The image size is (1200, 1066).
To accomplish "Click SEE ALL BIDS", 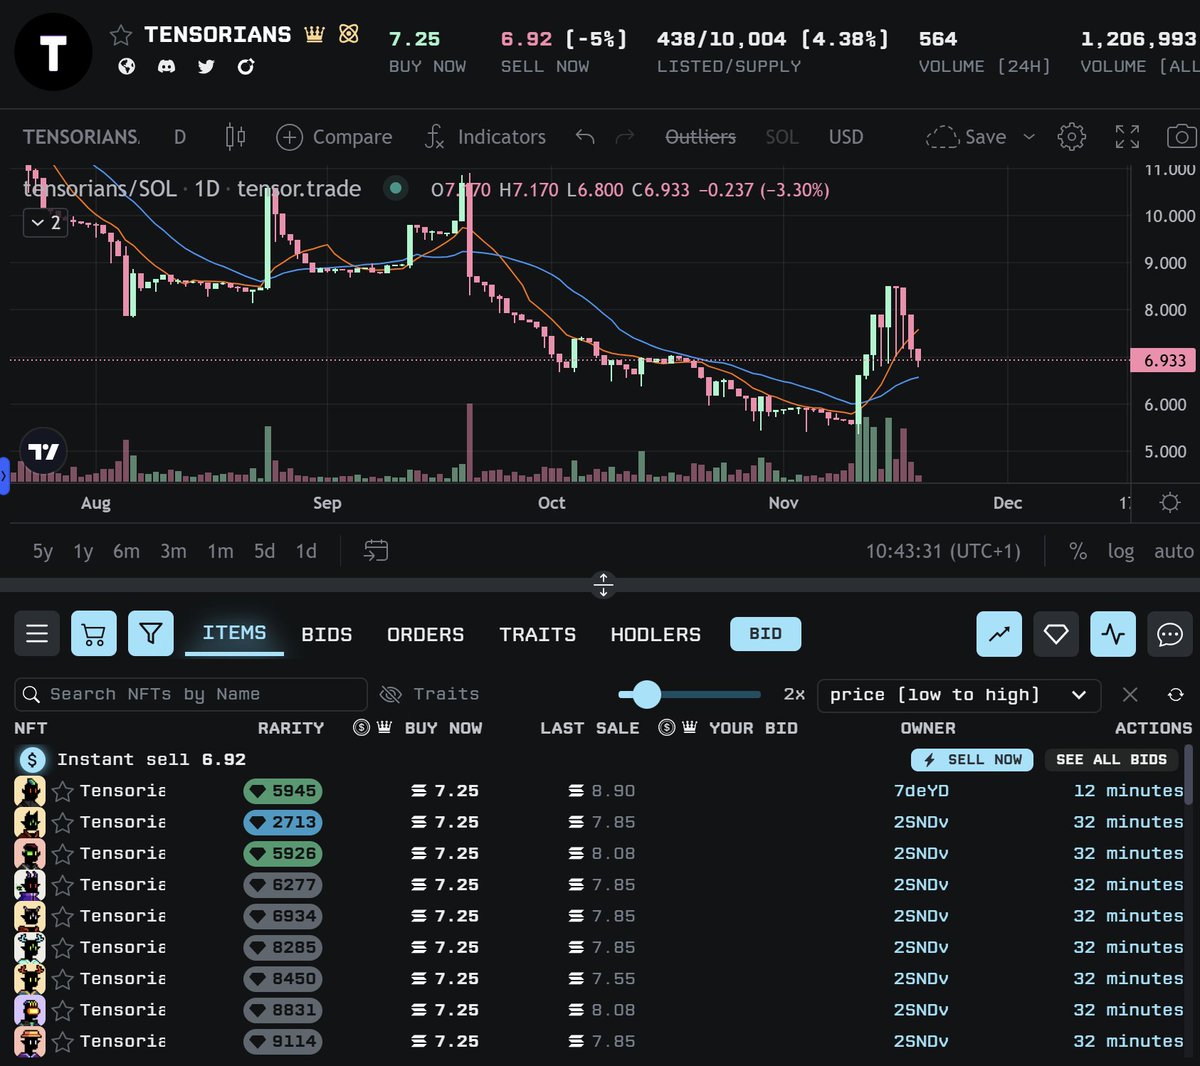I will click(1112, 759).
